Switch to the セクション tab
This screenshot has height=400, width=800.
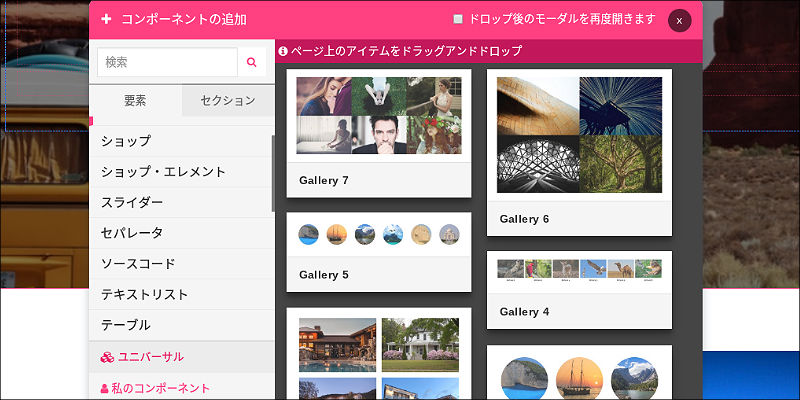tap(228, 101)
